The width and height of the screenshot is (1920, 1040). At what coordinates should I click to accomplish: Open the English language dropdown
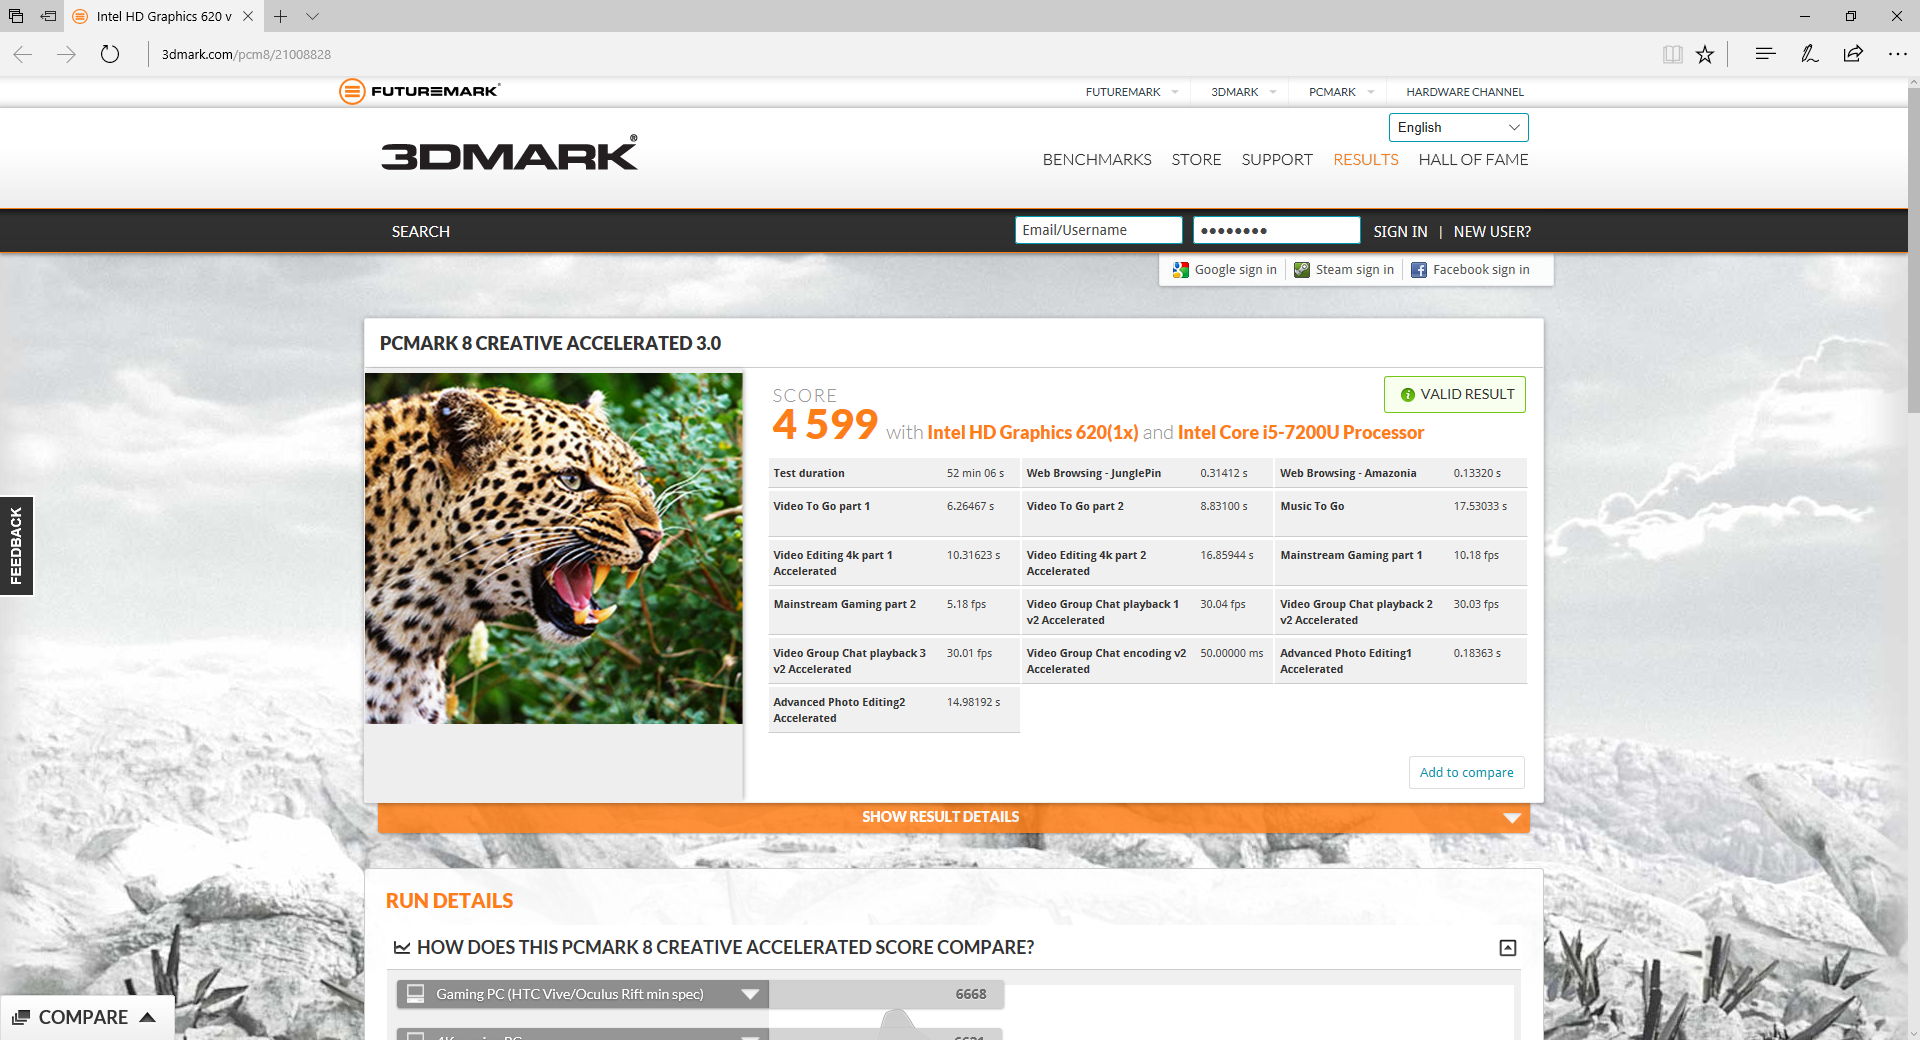click(1458, 127)
